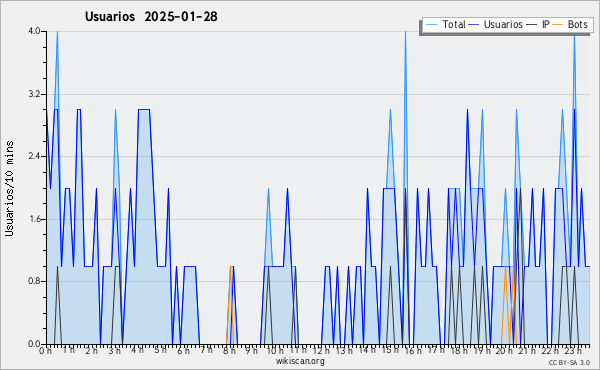Click the x-axis label '14 h'

pos(367,351)
